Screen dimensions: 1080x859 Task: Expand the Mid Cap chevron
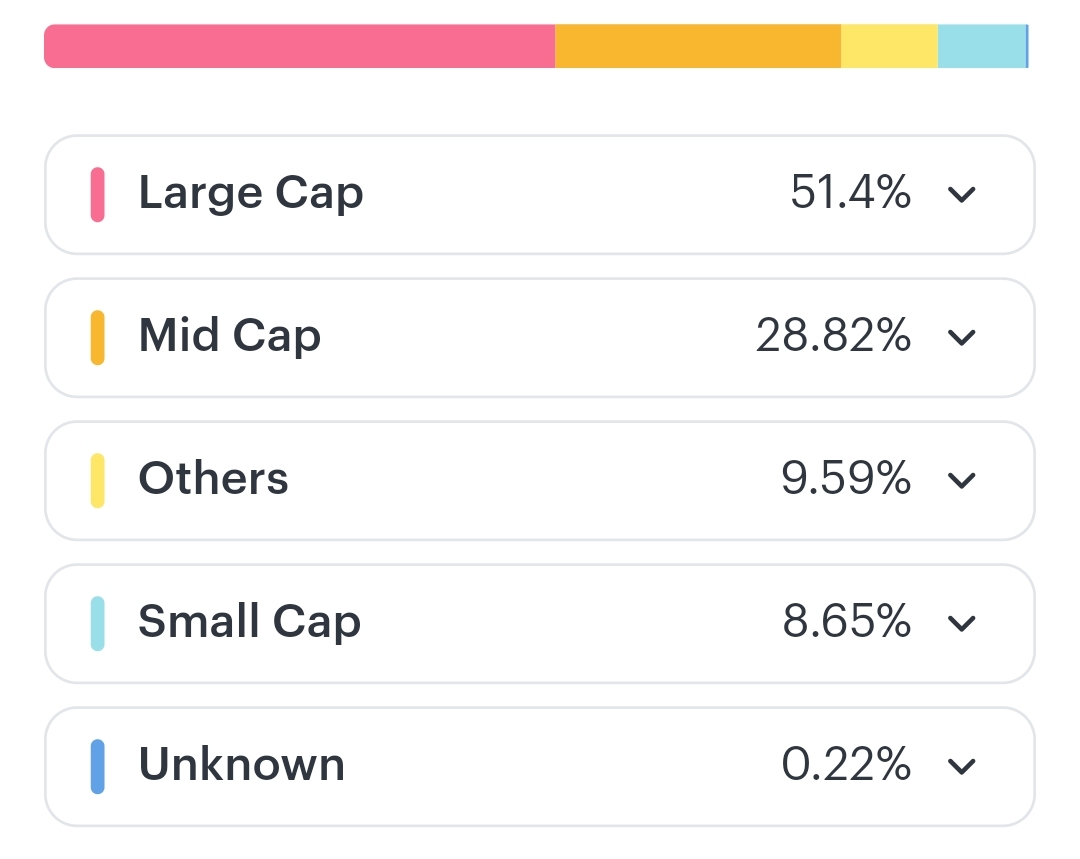(x=961, y=337)
